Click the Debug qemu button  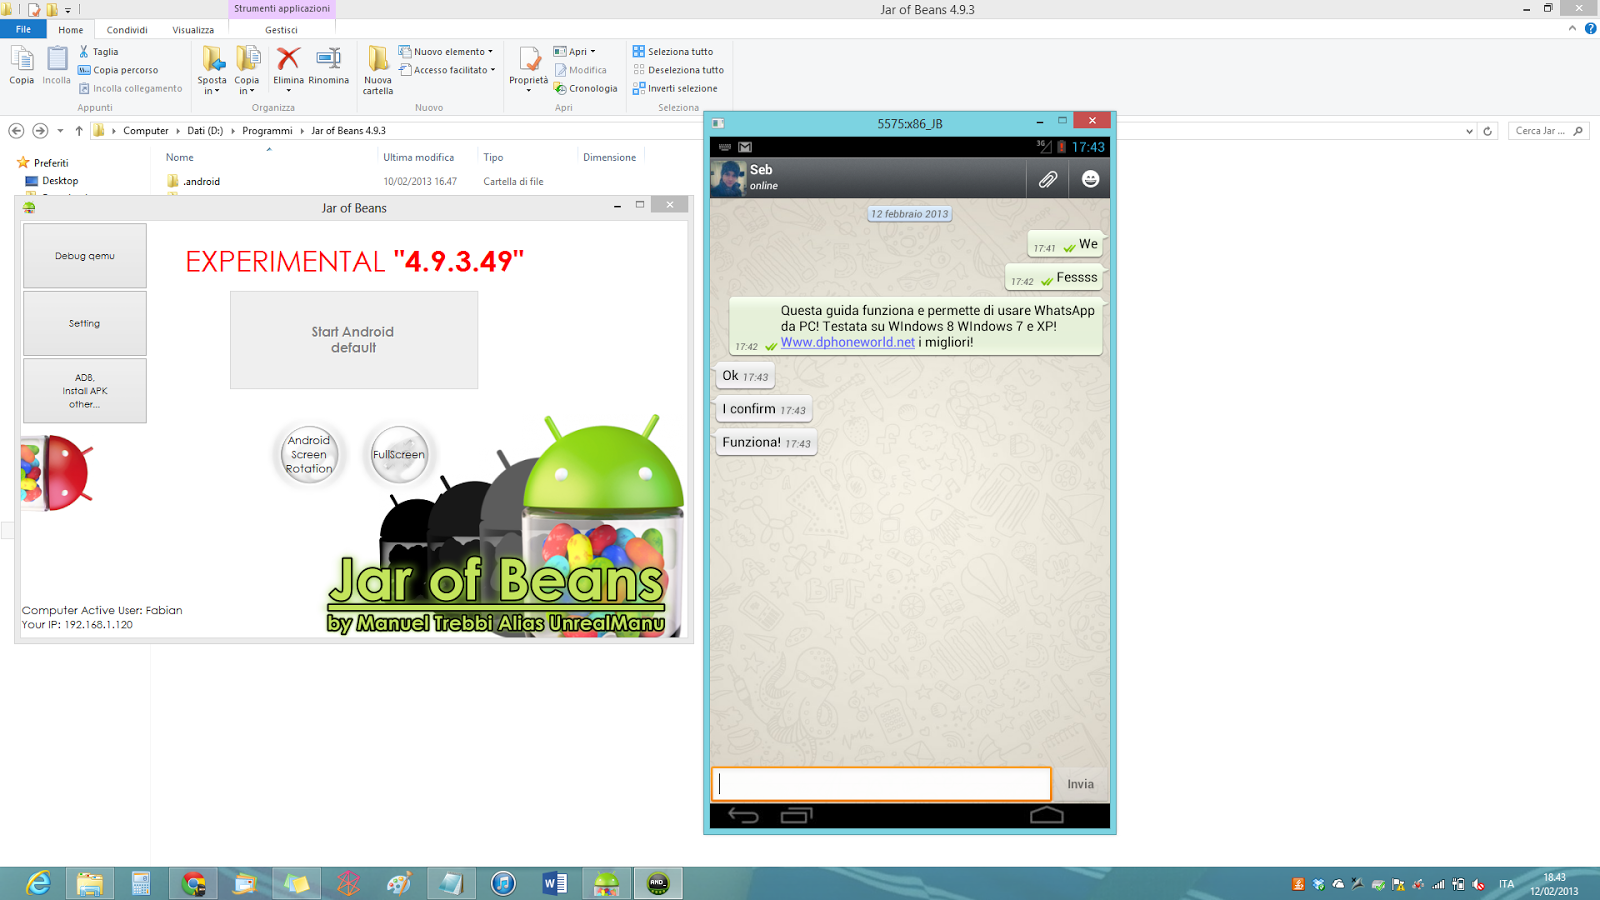85,256
